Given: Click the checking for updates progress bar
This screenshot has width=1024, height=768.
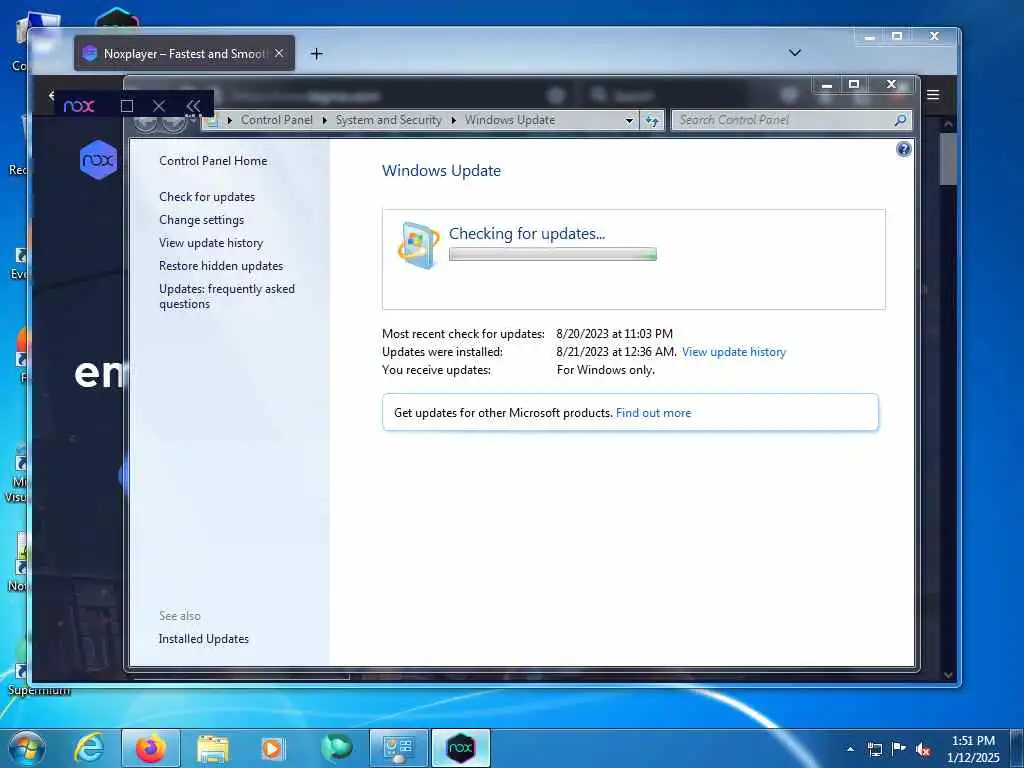Looking at the screenshot, I should click(x=552, y=255).
